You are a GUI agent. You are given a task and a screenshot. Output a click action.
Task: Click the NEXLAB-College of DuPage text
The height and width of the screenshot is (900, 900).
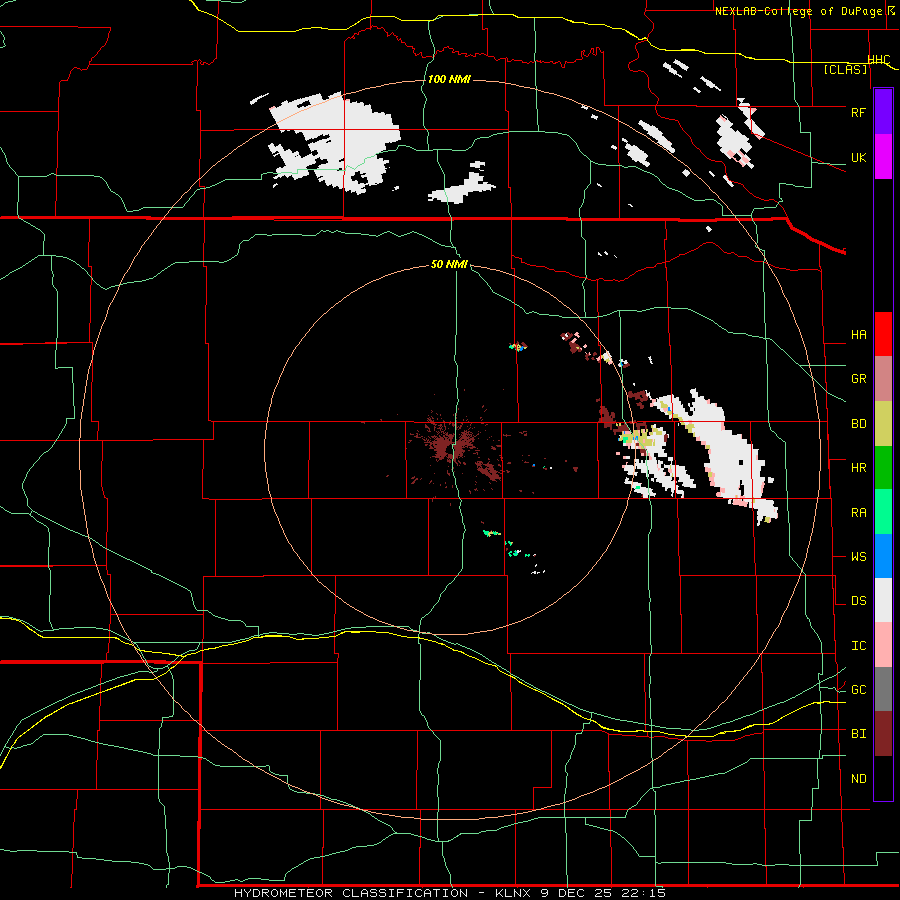800,11
